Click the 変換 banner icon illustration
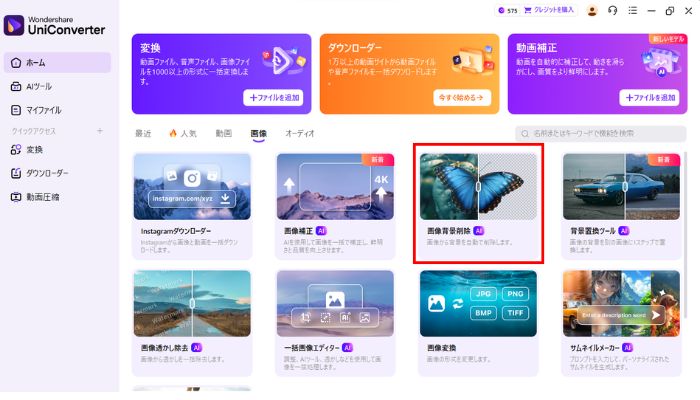The height and width of the screenshot is (400, 700). pyautogui.click(x=284, y=60)
